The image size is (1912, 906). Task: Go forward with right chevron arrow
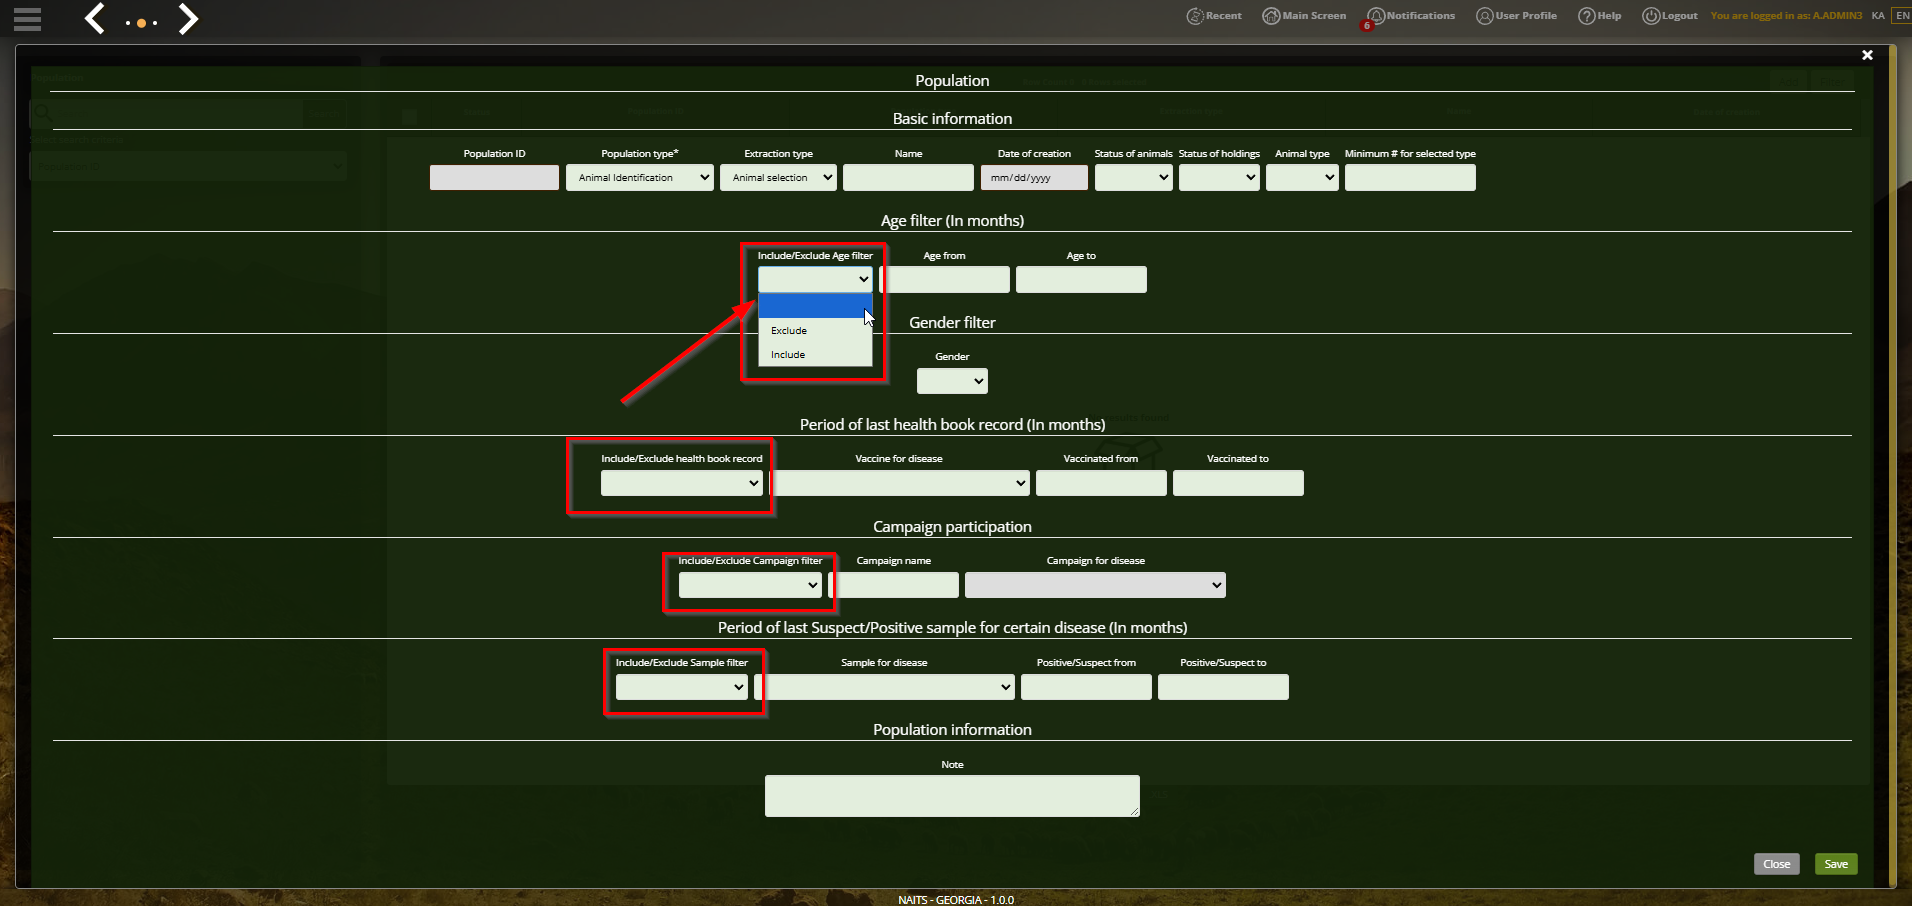click(188, 18)
